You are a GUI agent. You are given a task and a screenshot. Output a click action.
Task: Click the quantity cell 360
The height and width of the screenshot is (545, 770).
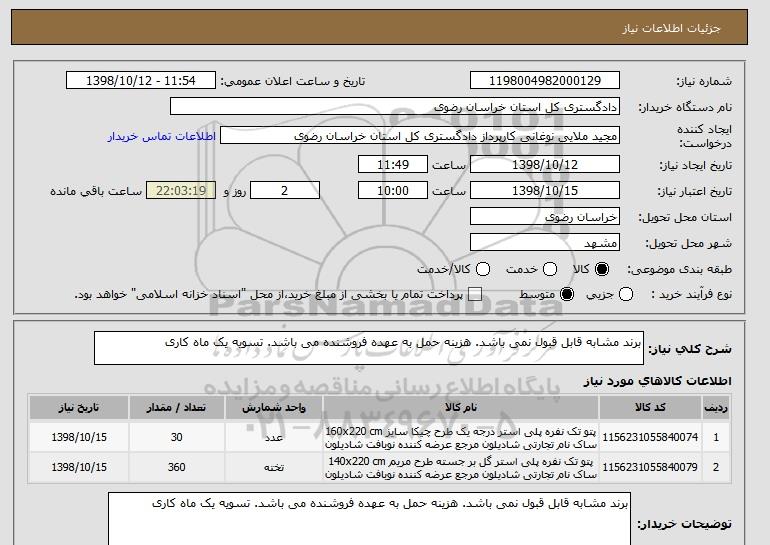tap(176, 467)
